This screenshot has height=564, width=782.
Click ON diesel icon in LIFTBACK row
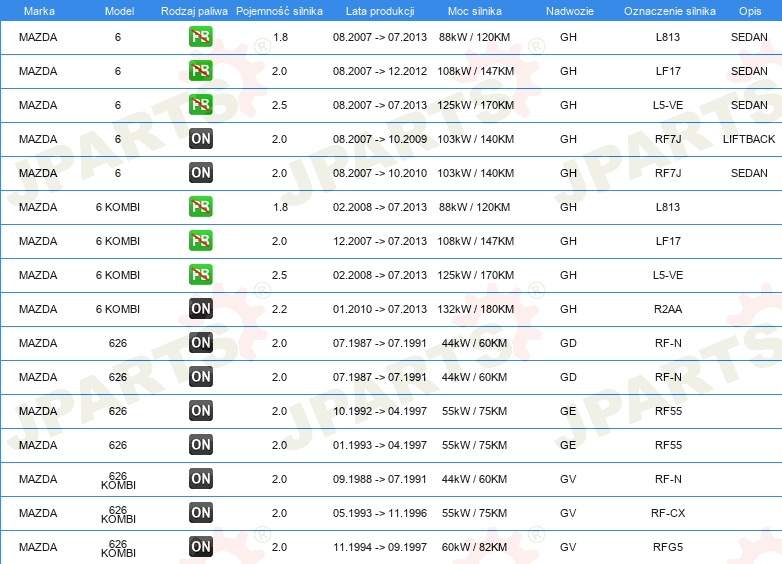tap(200, 139)
